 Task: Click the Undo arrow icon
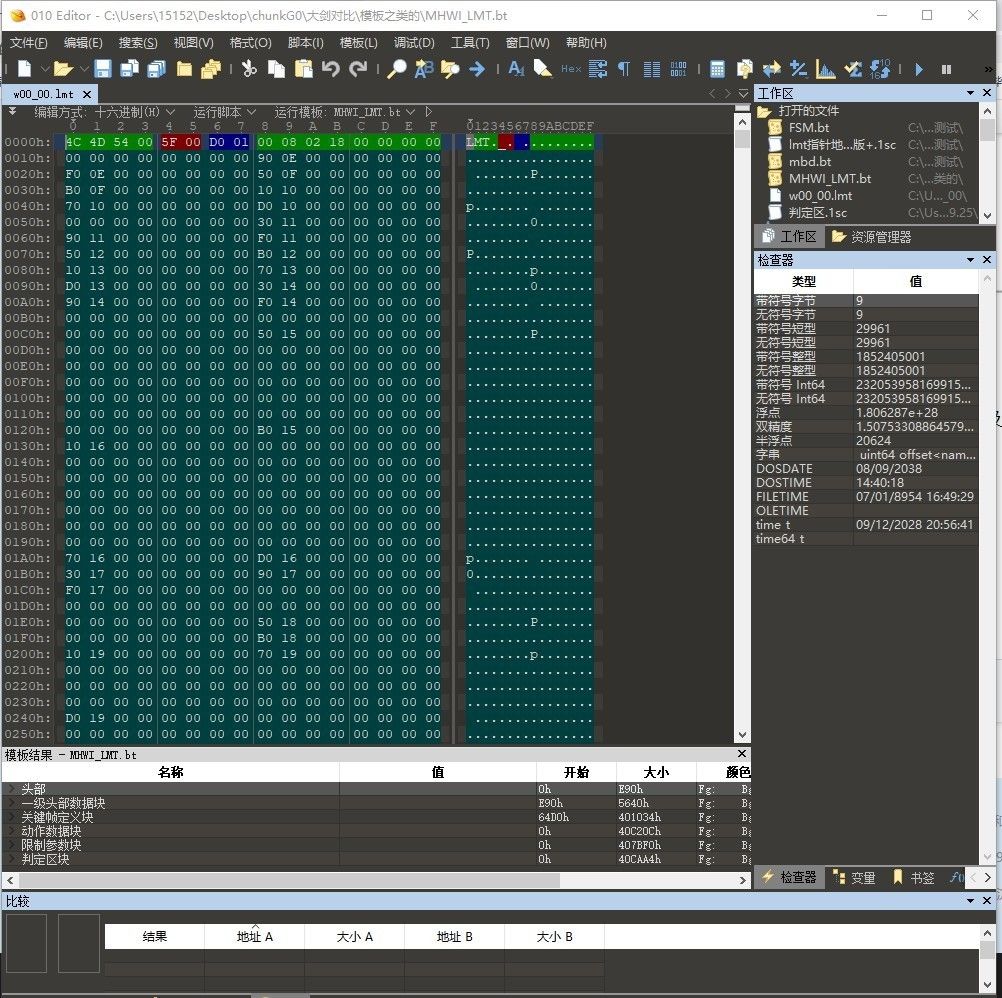tap(331, 69)
